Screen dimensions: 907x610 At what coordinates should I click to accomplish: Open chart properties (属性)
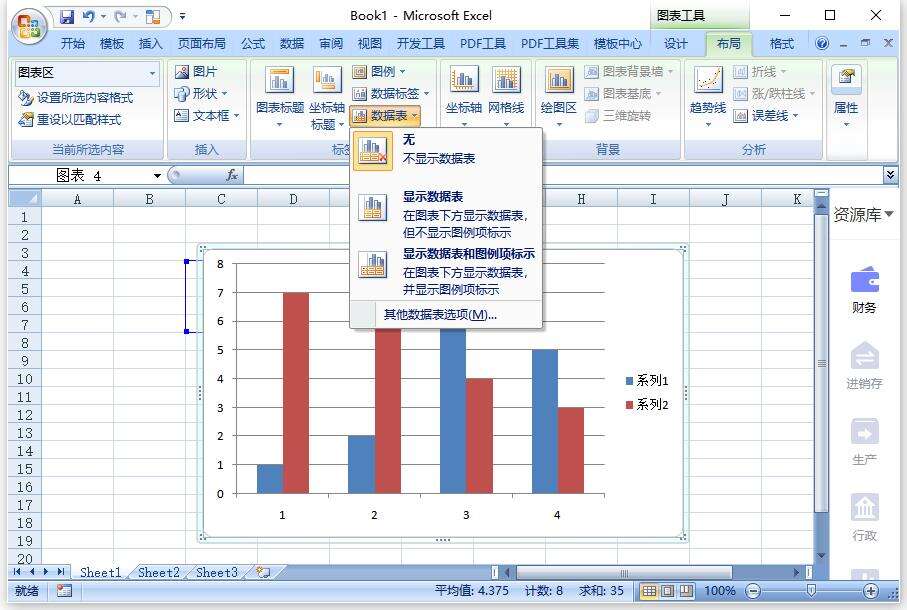click(x=846, y=96)
